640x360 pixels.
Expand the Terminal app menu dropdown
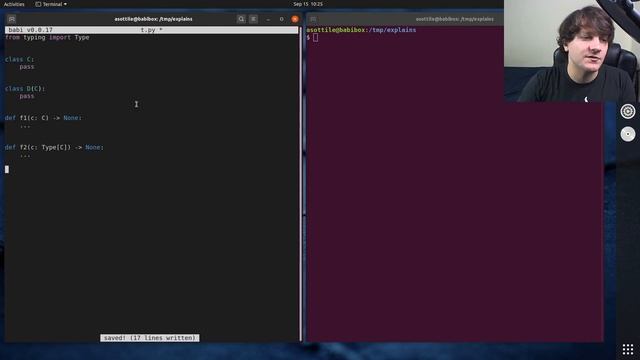tap(51, 4)
